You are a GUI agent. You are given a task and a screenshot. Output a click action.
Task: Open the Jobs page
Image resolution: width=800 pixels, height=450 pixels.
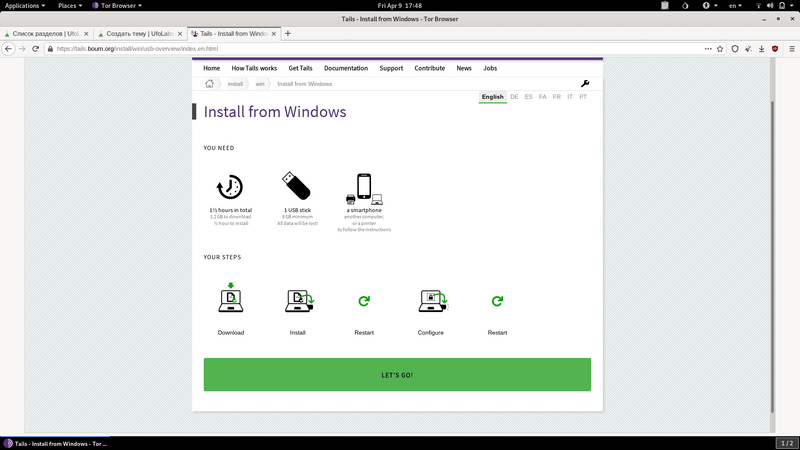[x=490, y=68]
